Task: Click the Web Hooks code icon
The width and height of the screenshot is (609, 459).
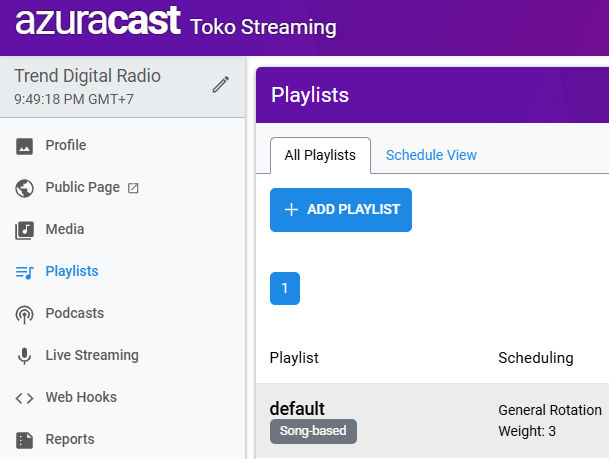Action: click(x=25, y=398)
